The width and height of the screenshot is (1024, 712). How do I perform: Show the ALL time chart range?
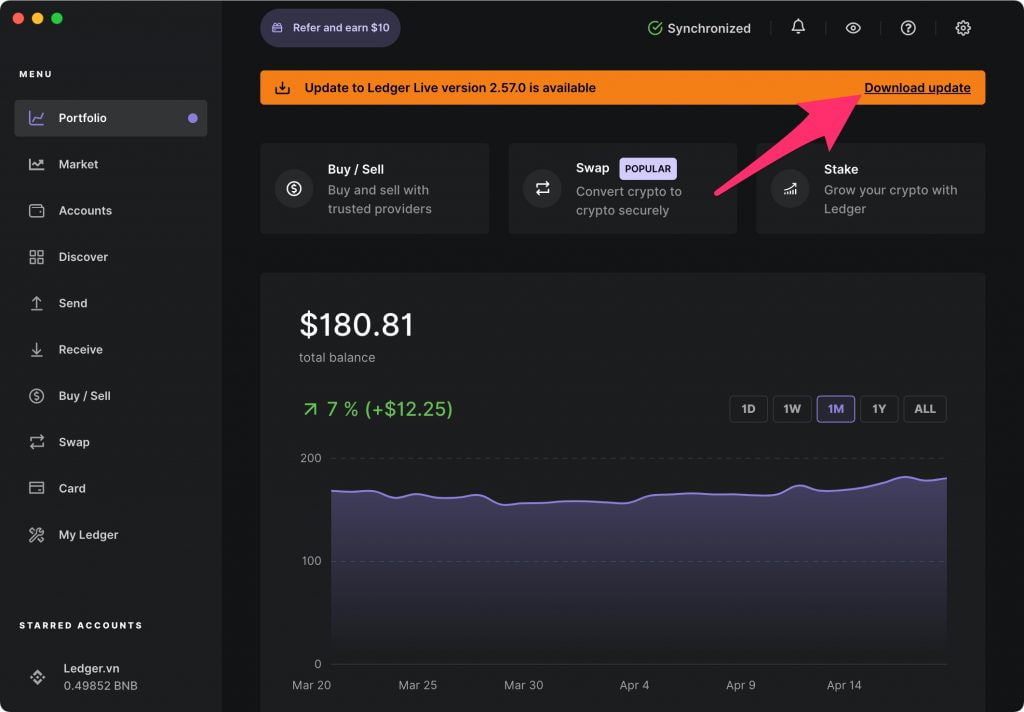pyautogui.click(x=925, y=409)
